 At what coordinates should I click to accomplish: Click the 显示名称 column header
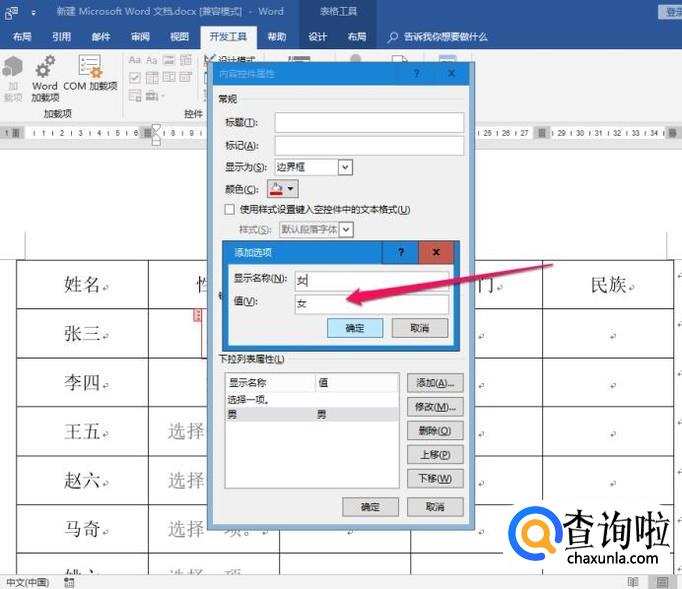270,383
